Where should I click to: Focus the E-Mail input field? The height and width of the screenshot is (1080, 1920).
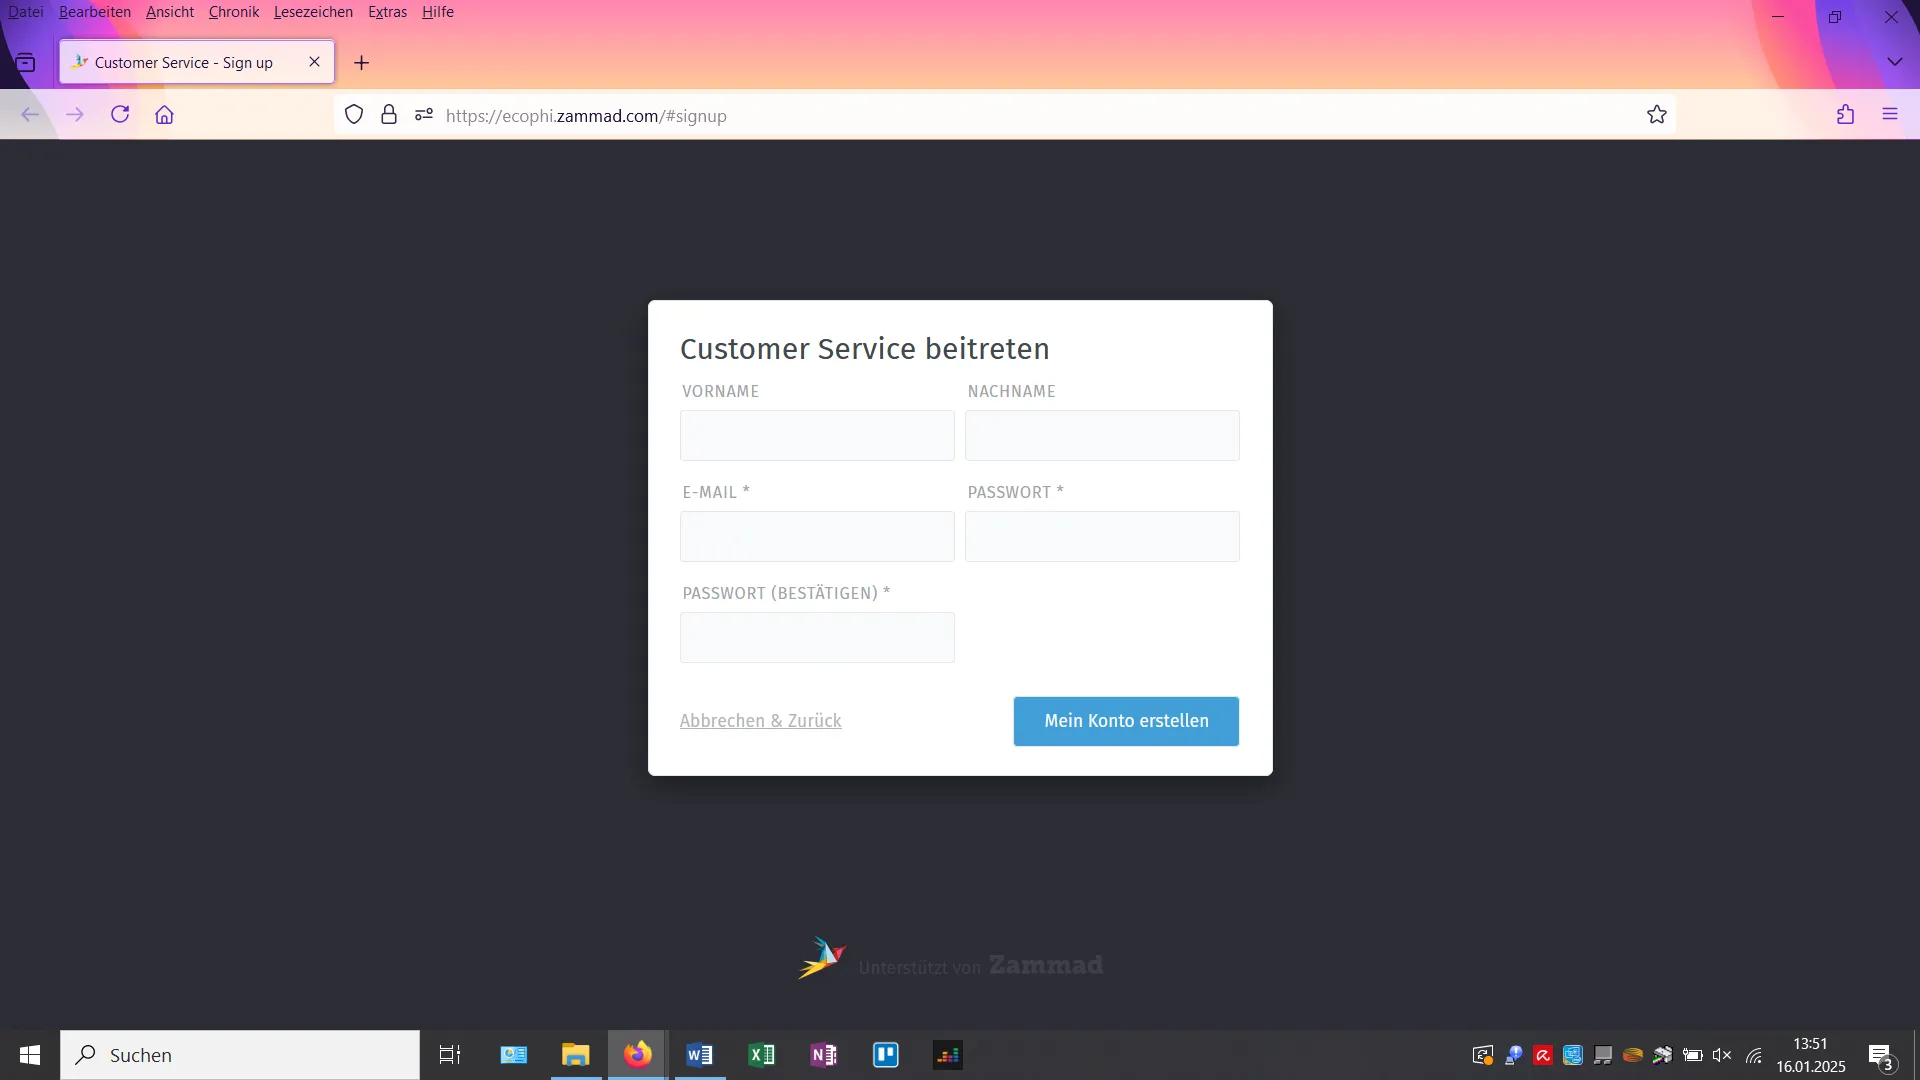(816, 537)
